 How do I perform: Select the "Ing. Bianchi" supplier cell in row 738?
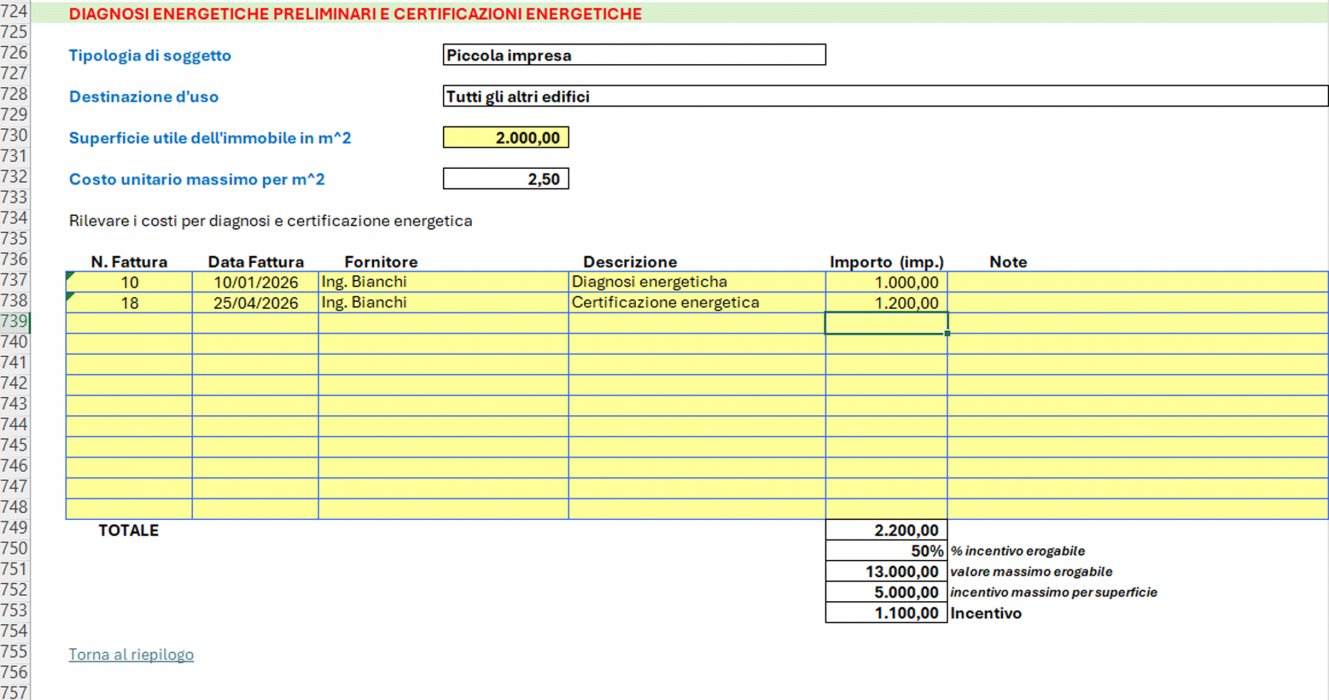(x=443, y=303)
